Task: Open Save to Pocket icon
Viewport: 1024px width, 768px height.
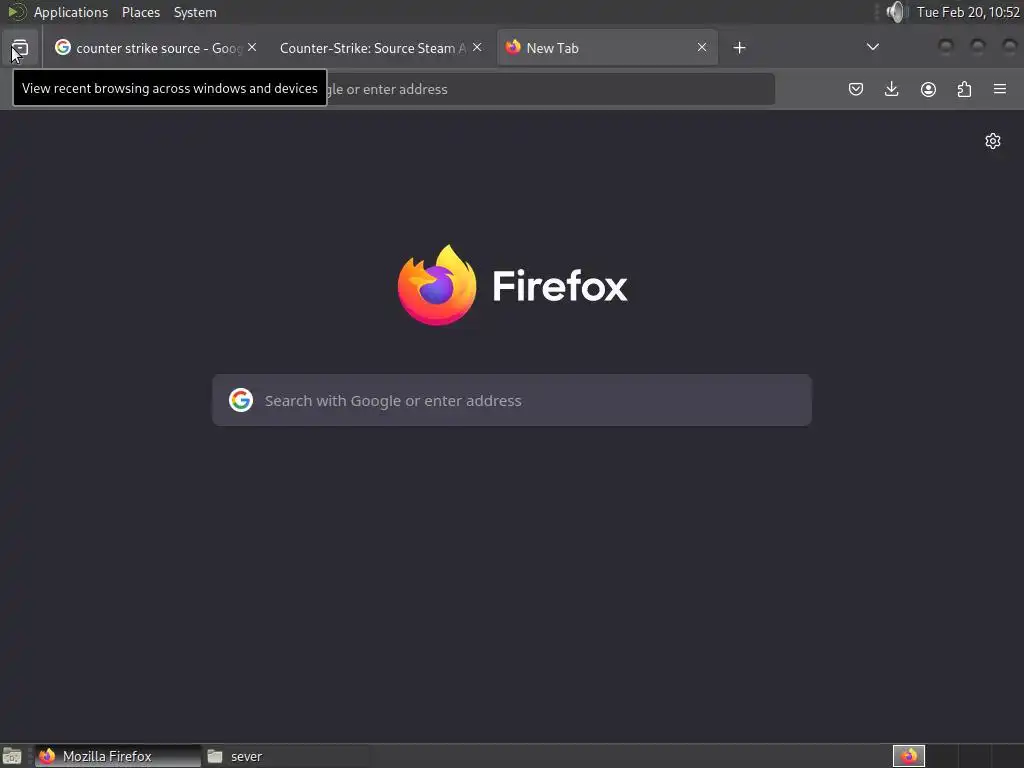Action: [856, 89]
